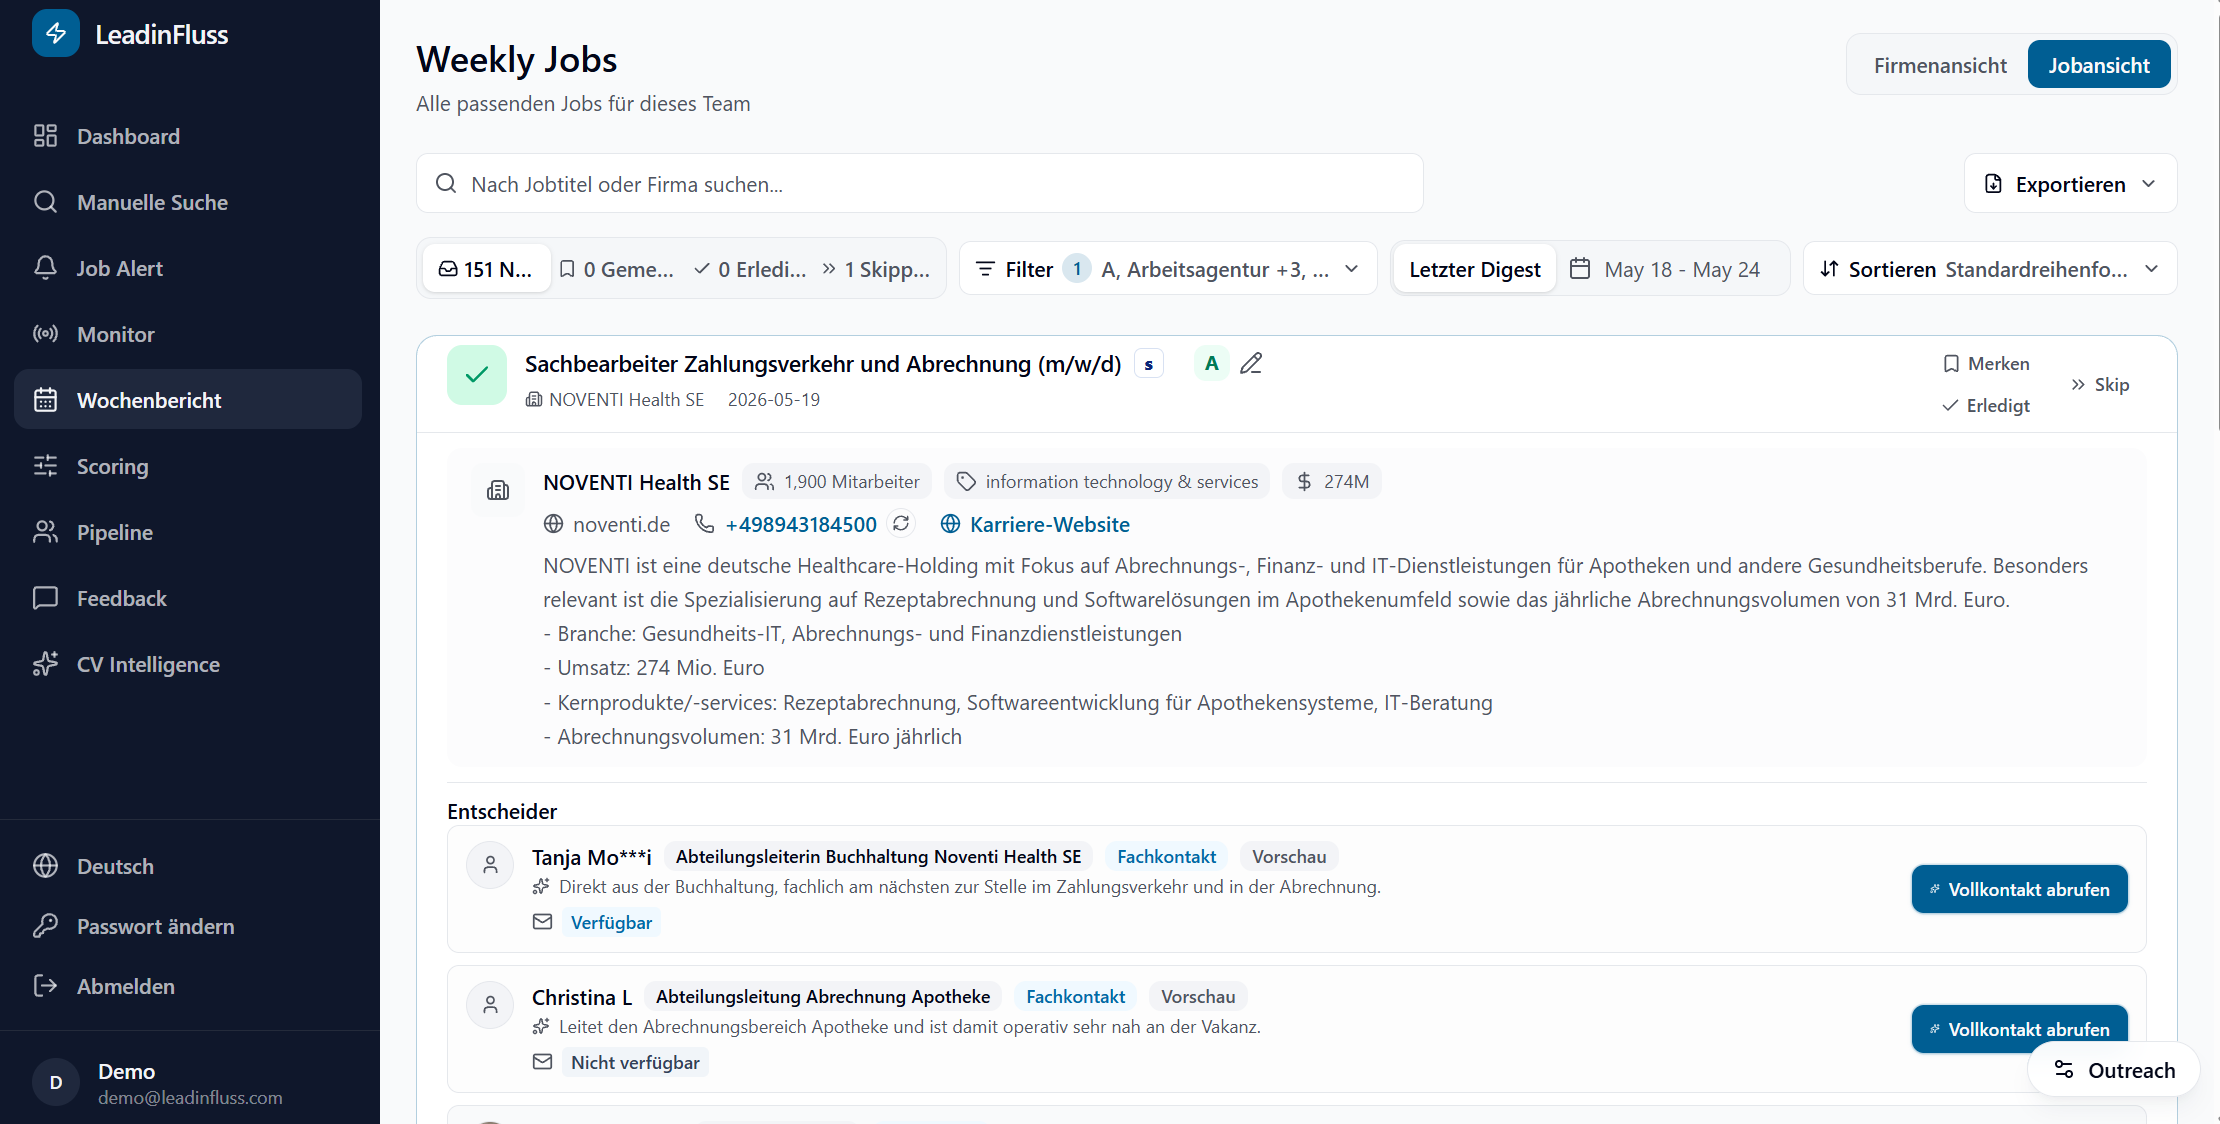This screenshot has height=1124, width=2220.
Task: Click the Abmelden logout icon
Action: pos(45,986)
